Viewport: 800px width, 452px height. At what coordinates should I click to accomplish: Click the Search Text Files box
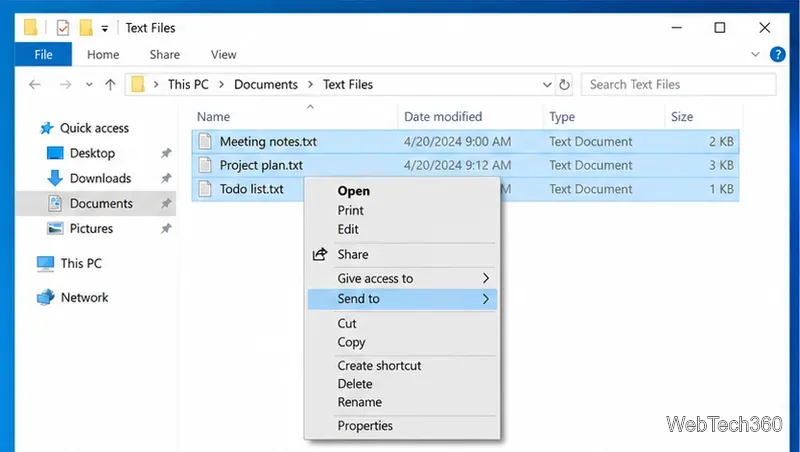point(679,84)
